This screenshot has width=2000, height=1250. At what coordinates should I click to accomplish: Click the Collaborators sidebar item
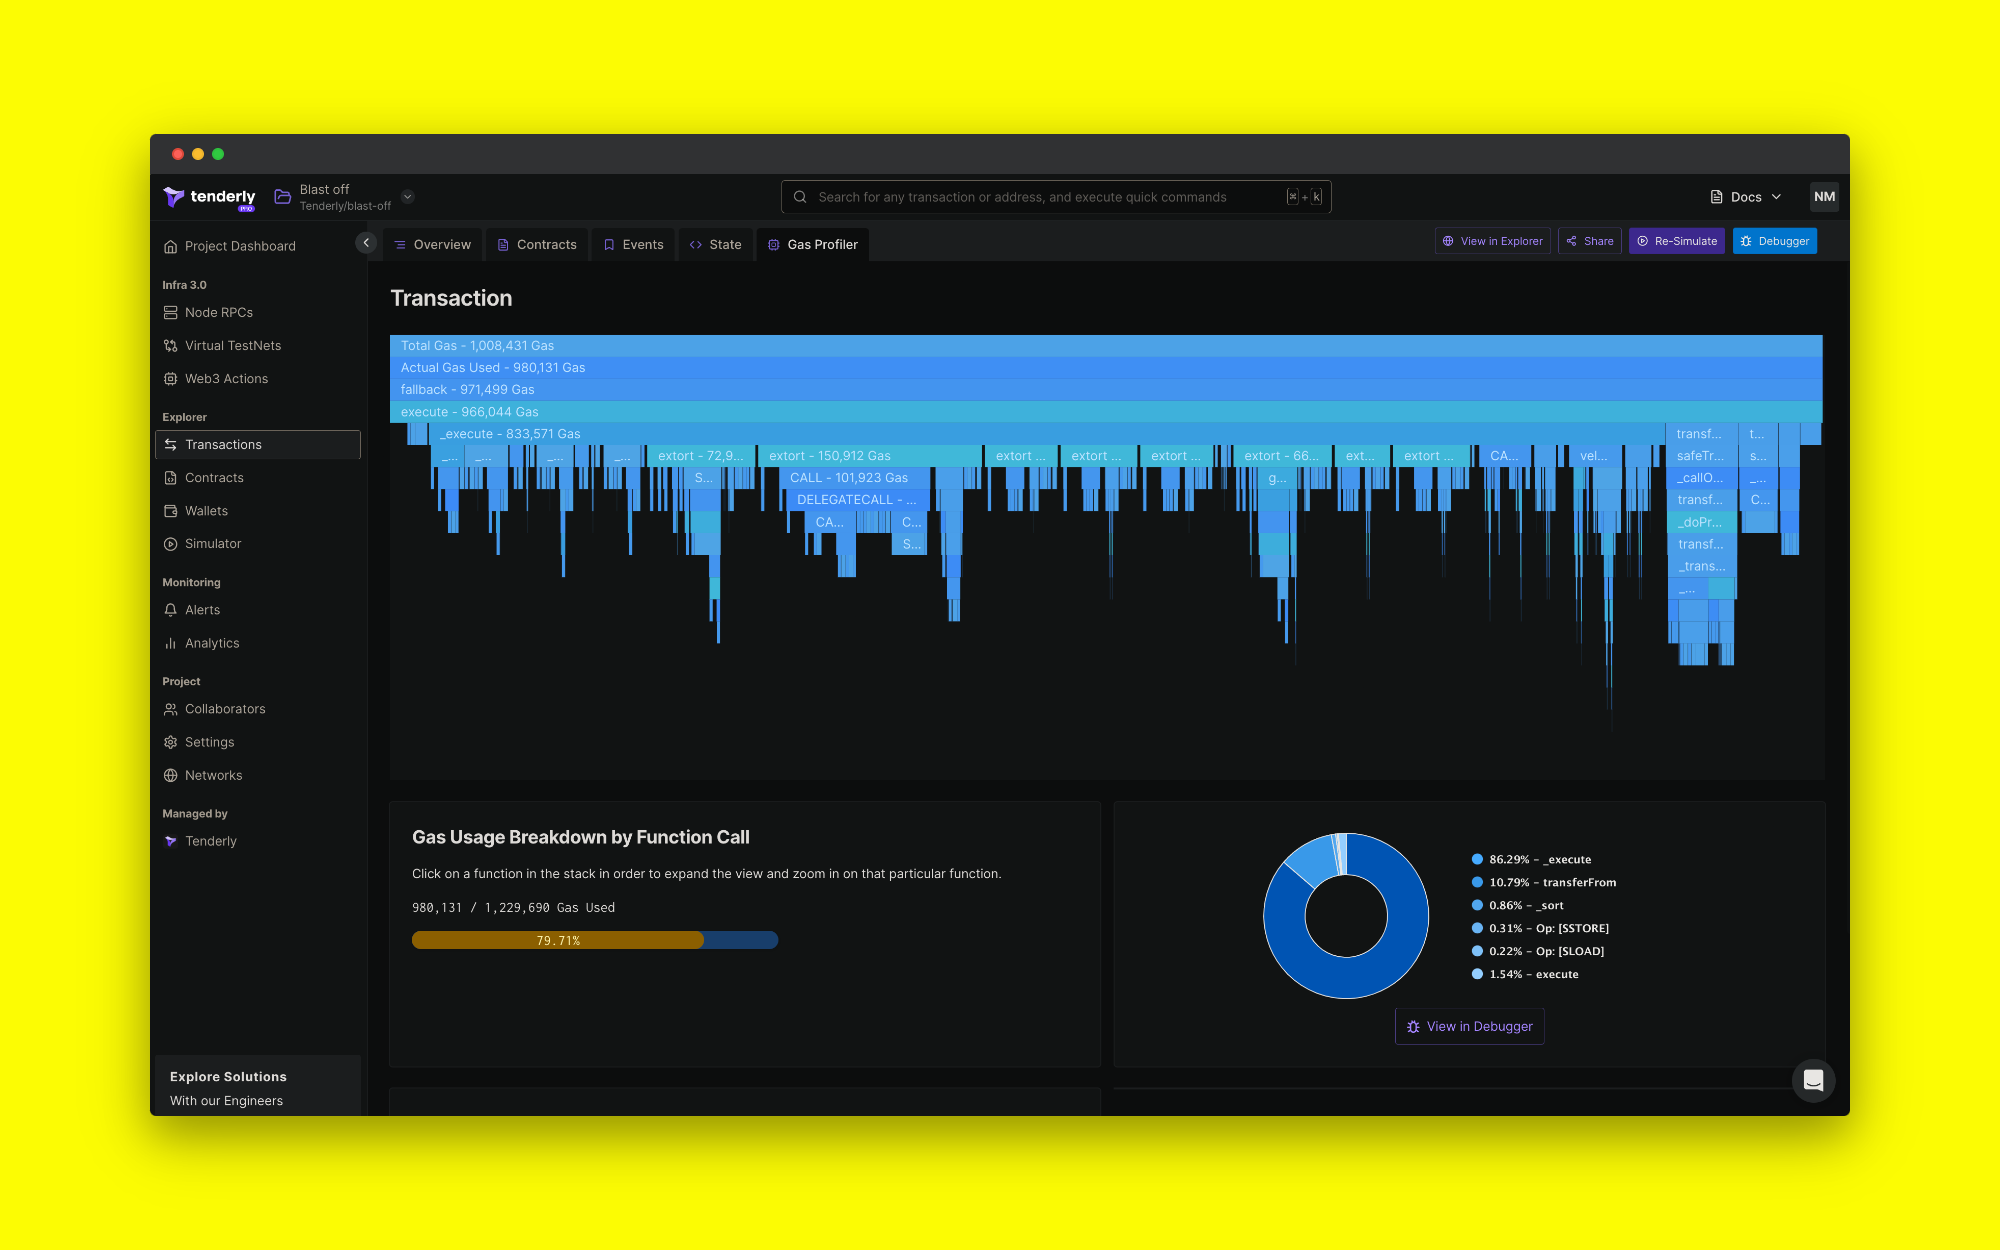tap(225, 708)
